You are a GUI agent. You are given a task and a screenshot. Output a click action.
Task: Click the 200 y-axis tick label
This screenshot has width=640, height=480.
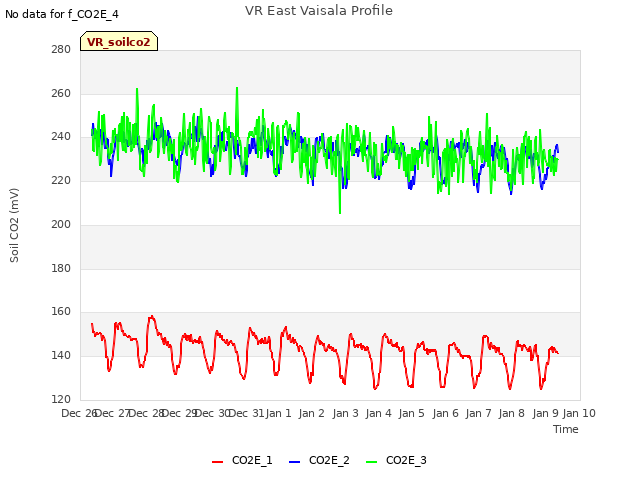(61, 224)
